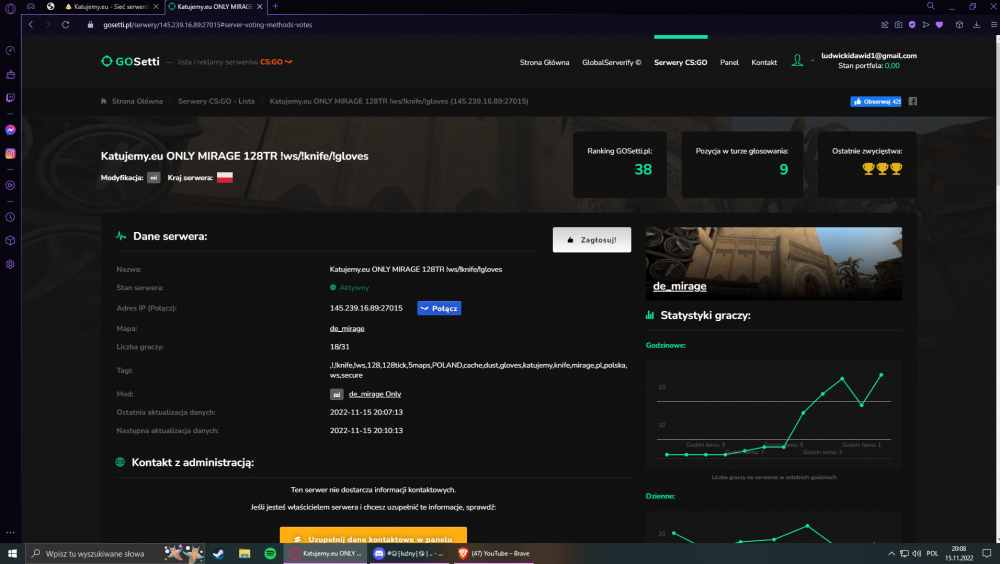This screenshot has height=564, width=1000.
Task: Click the GOSetti logo
Action: pyautogui.click(x=130, y=61)
